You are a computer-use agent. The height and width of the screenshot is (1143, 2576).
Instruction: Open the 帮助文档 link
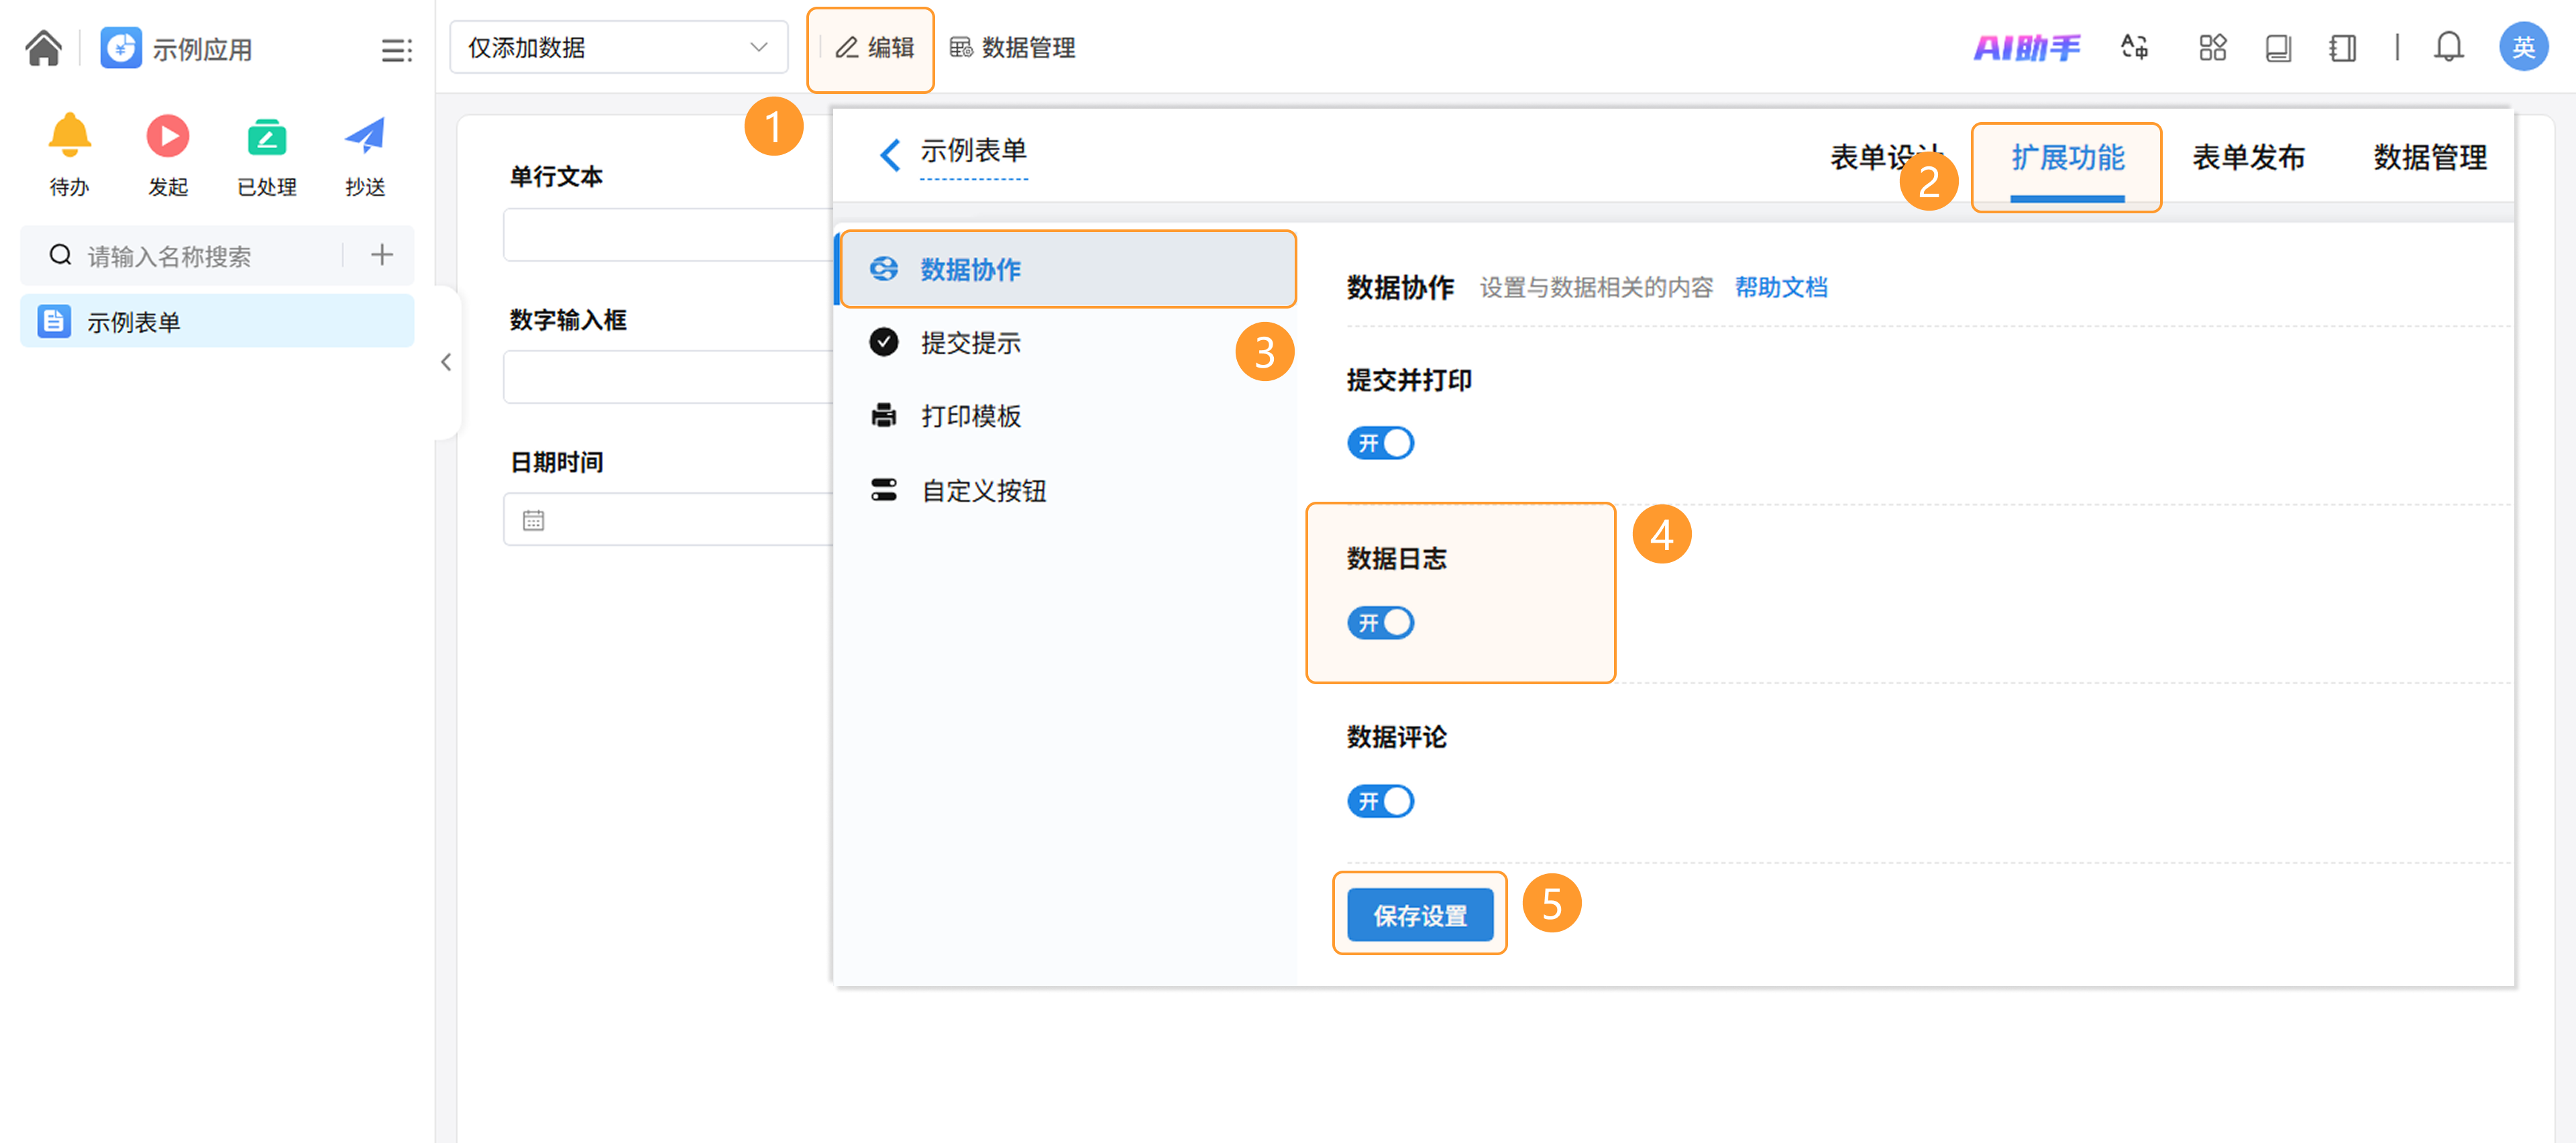(x=1780, y=288)
